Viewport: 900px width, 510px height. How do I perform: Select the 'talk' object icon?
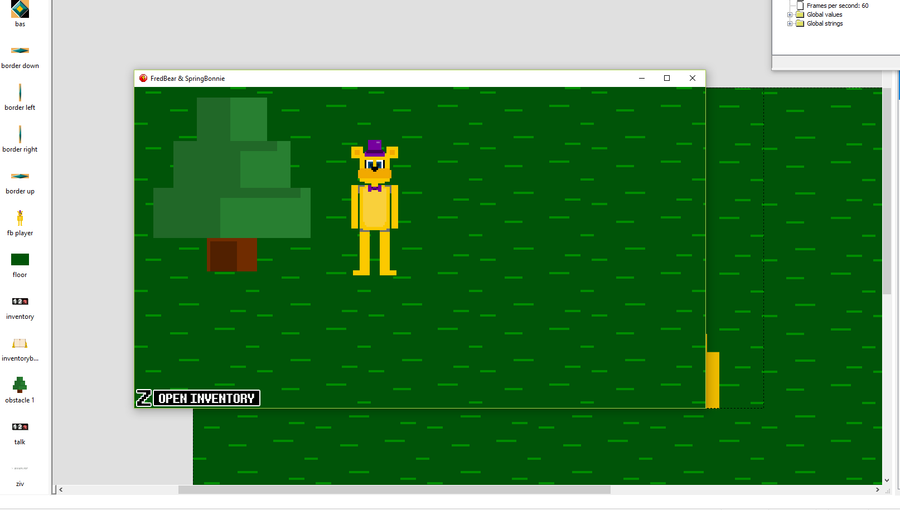(20, 427)
